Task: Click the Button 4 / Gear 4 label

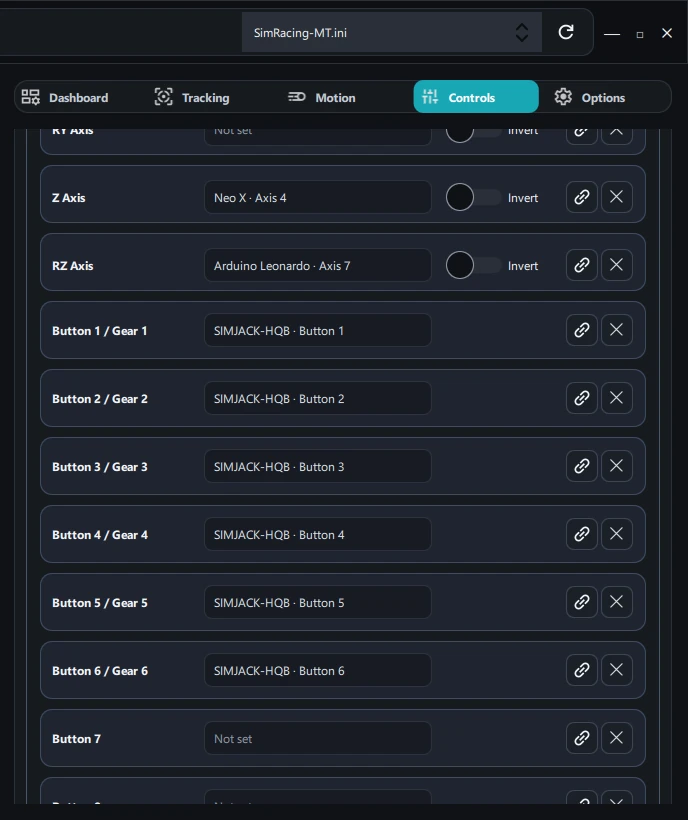Action: tap(100, 534)
